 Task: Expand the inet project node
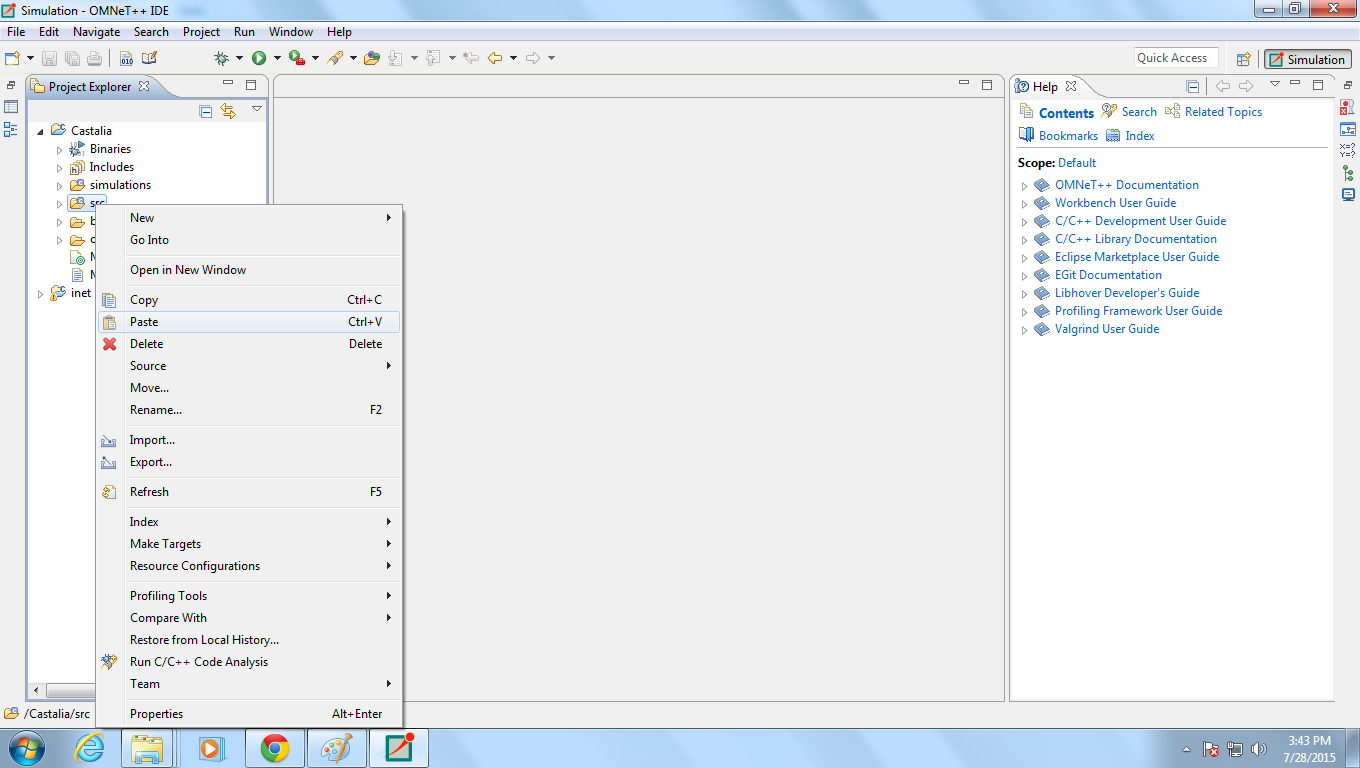(x=41, y=293)
